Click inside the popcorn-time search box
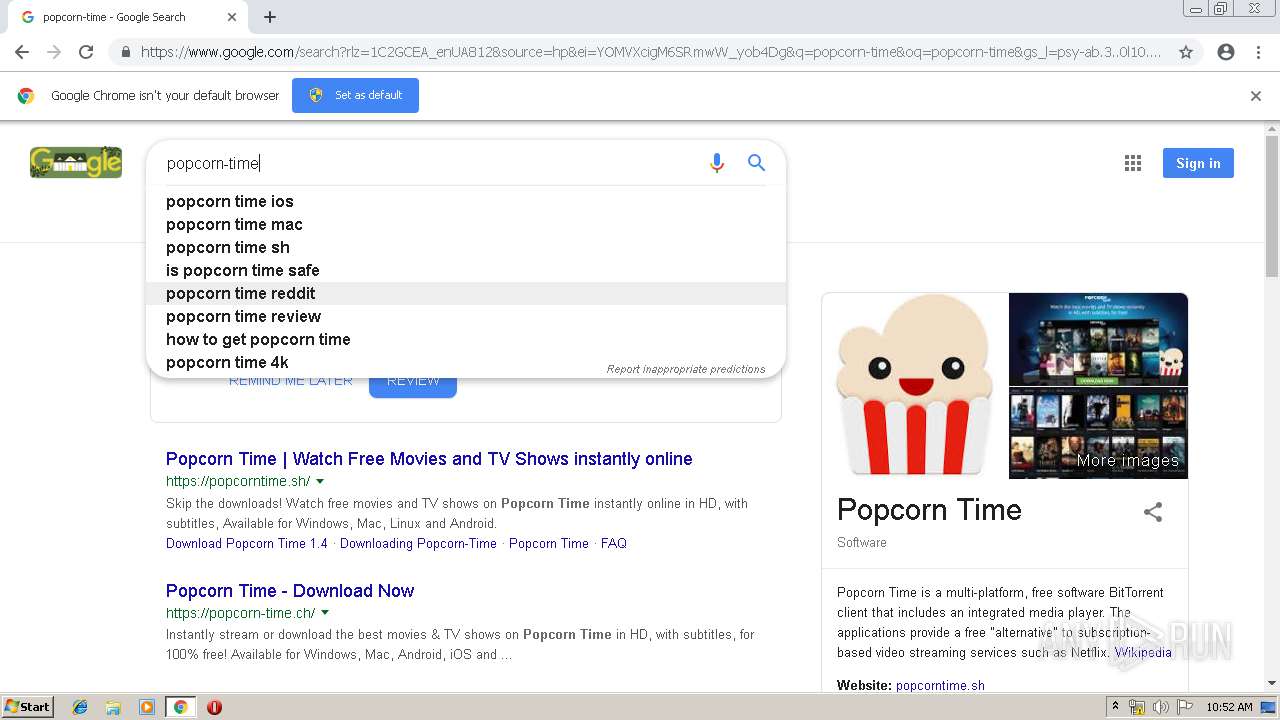The width and height of the screenshot is (1280, 720). point(430,163)
